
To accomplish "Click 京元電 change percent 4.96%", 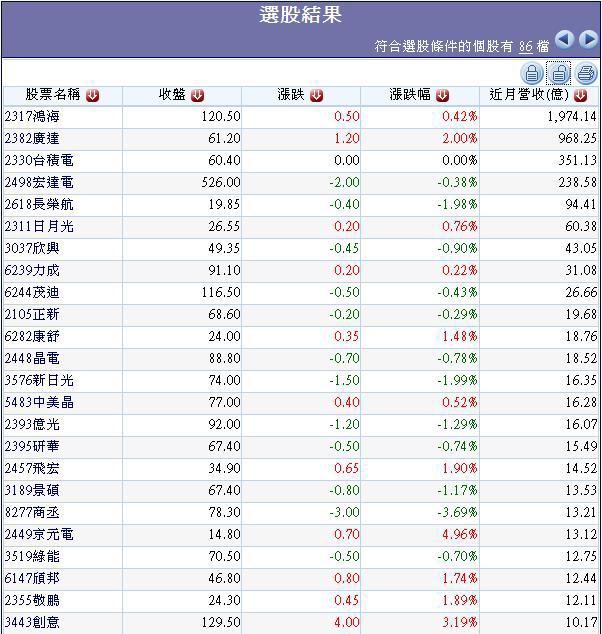I will coord(460,535).
